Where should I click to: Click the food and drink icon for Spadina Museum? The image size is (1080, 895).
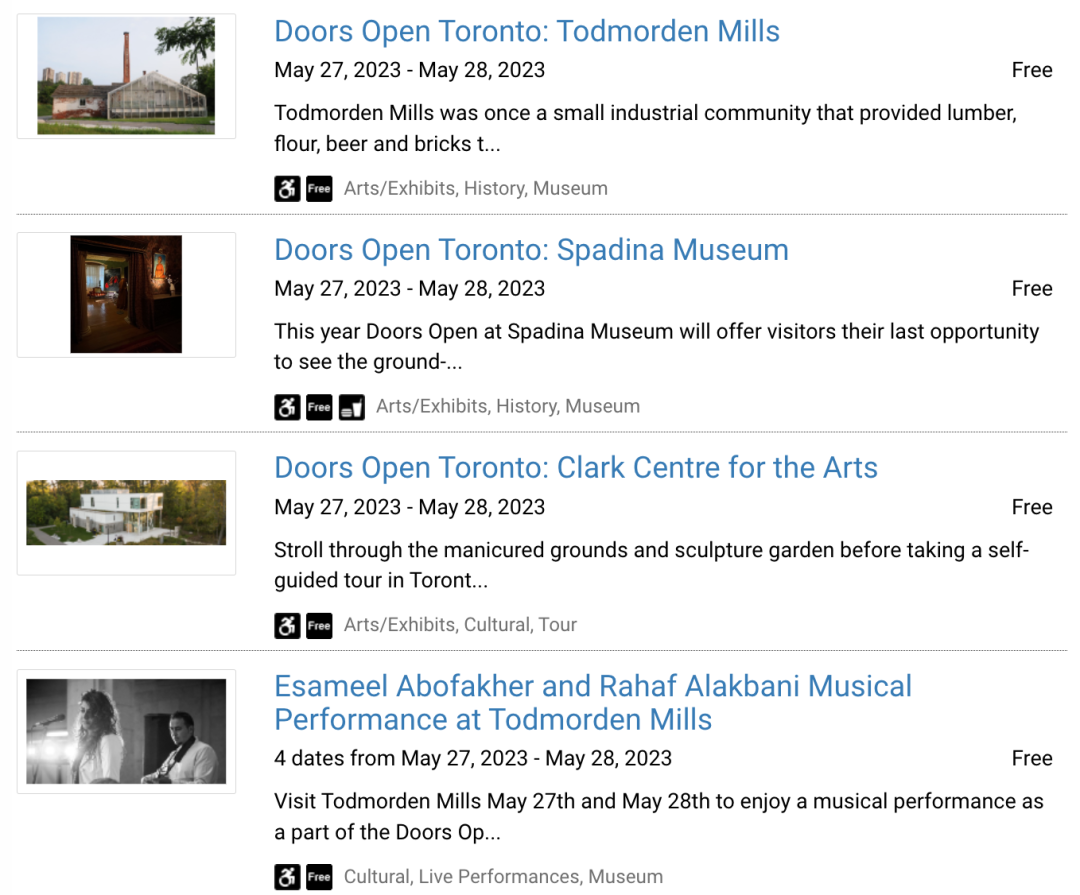(x=351, y=407)
